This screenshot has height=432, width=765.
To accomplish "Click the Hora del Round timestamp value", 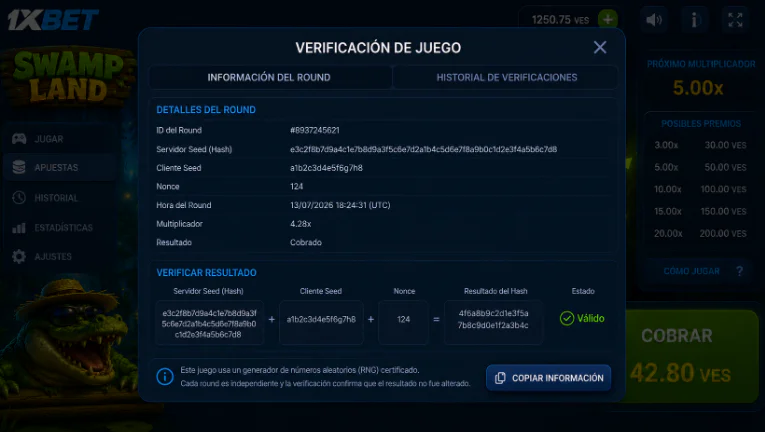I will tap(340, 205).
